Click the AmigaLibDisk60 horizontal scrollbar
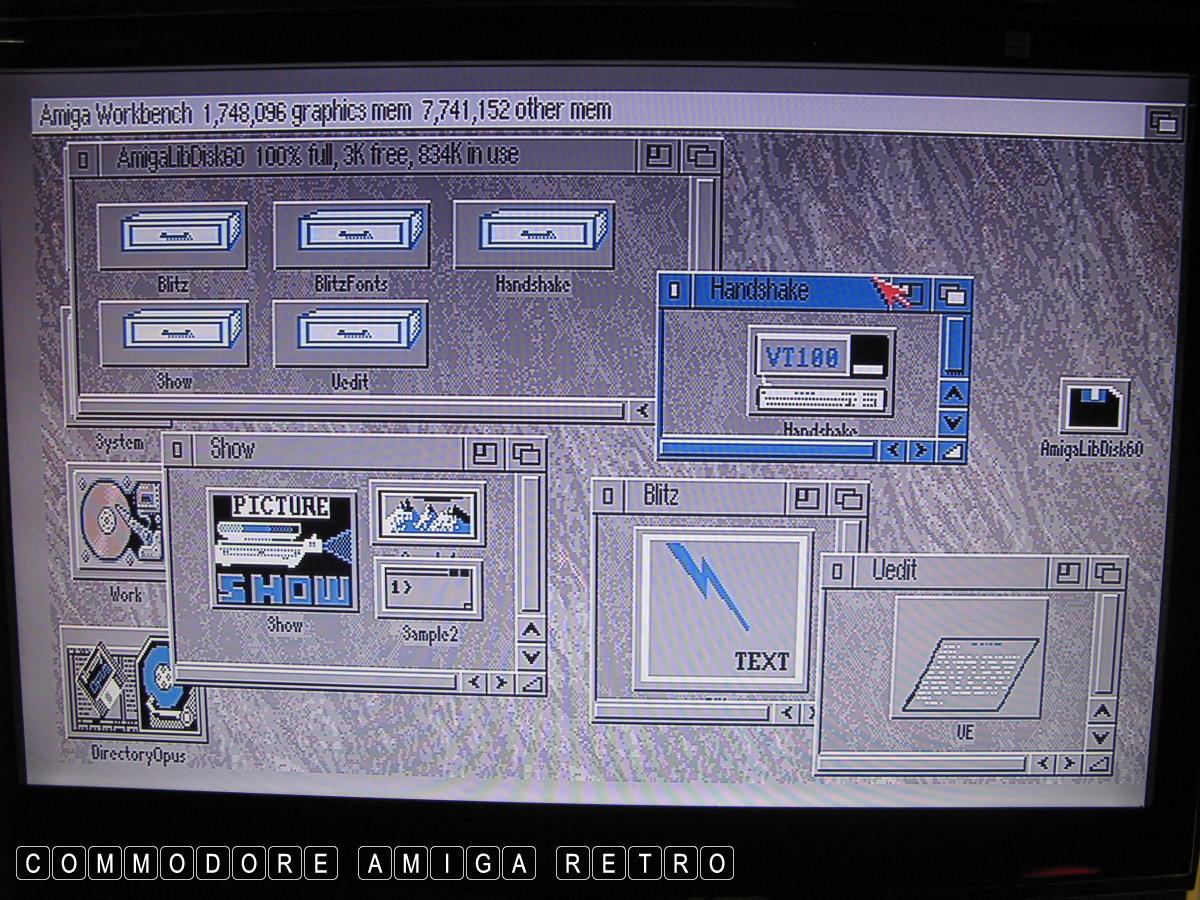This screenshot has width=1200, height=900. pos(350,410)
